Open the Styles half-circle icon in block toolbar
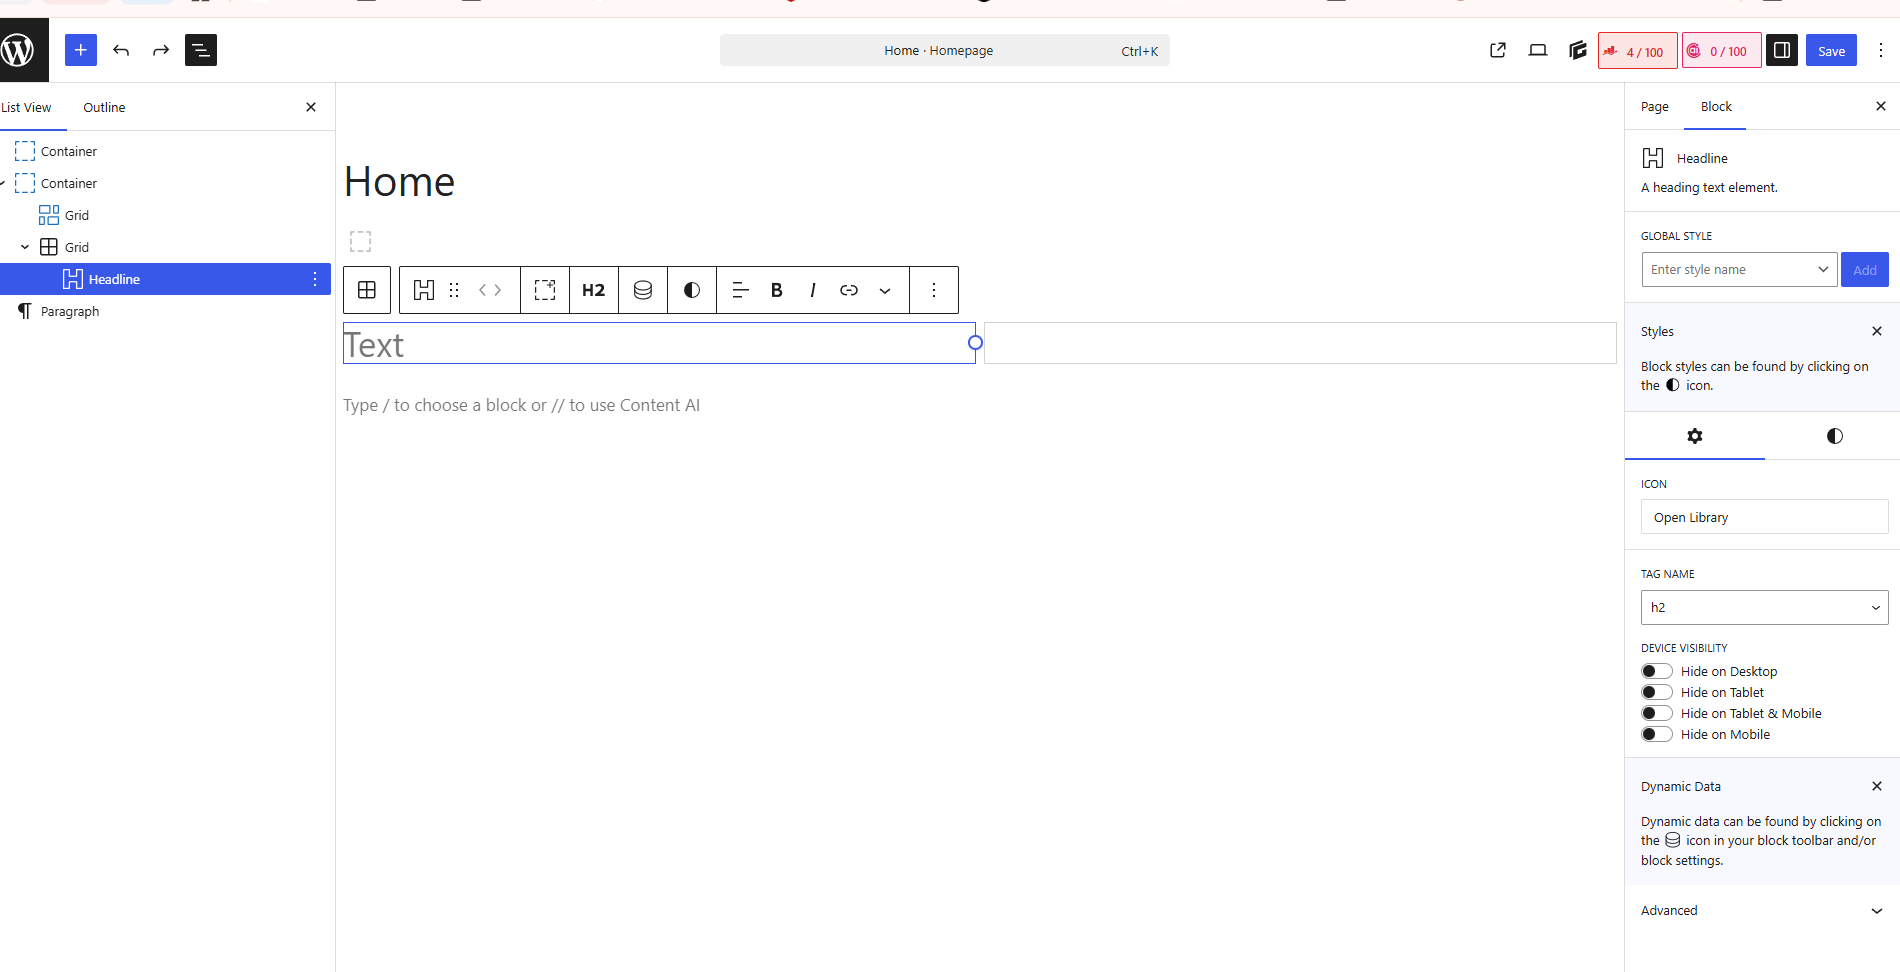1900x972 pixels. [692, 290]
